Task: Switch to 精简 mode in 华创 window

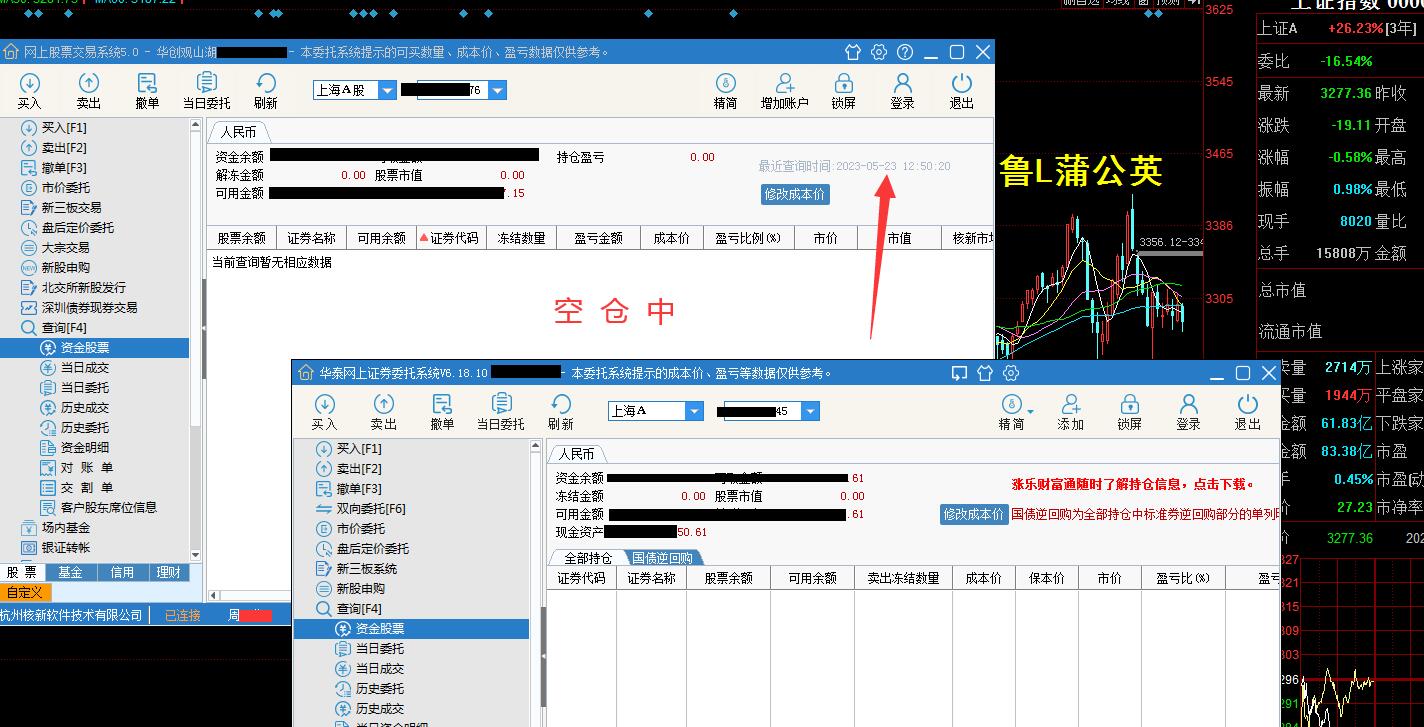Action: (x=726, y=91)
